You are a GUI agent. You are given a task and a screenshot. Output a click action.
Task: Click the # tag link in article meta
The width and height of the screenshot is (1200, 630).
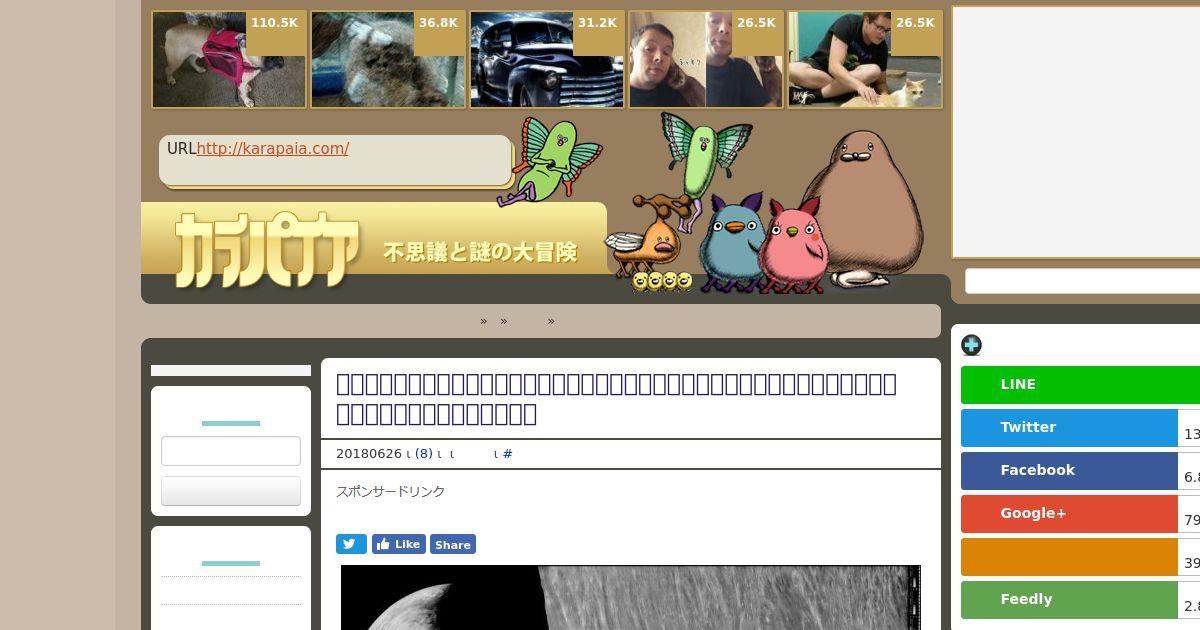pos(508,454)
